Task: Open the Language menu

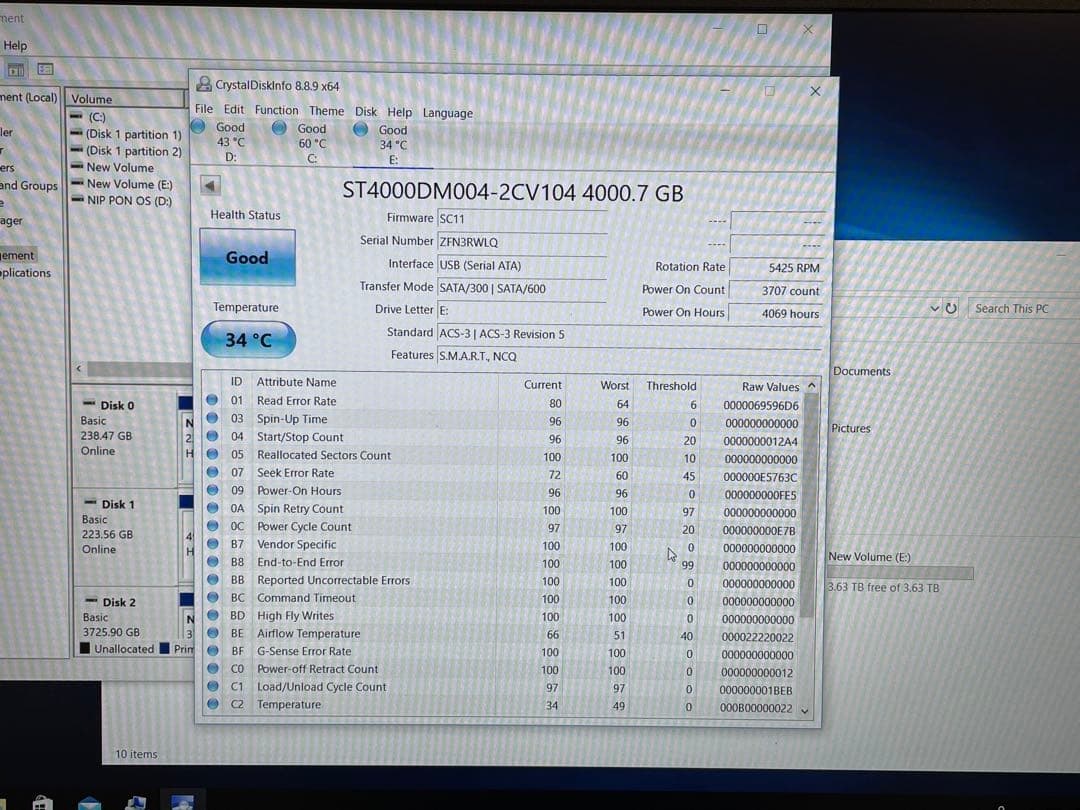Action: click(x=448, y=113)
